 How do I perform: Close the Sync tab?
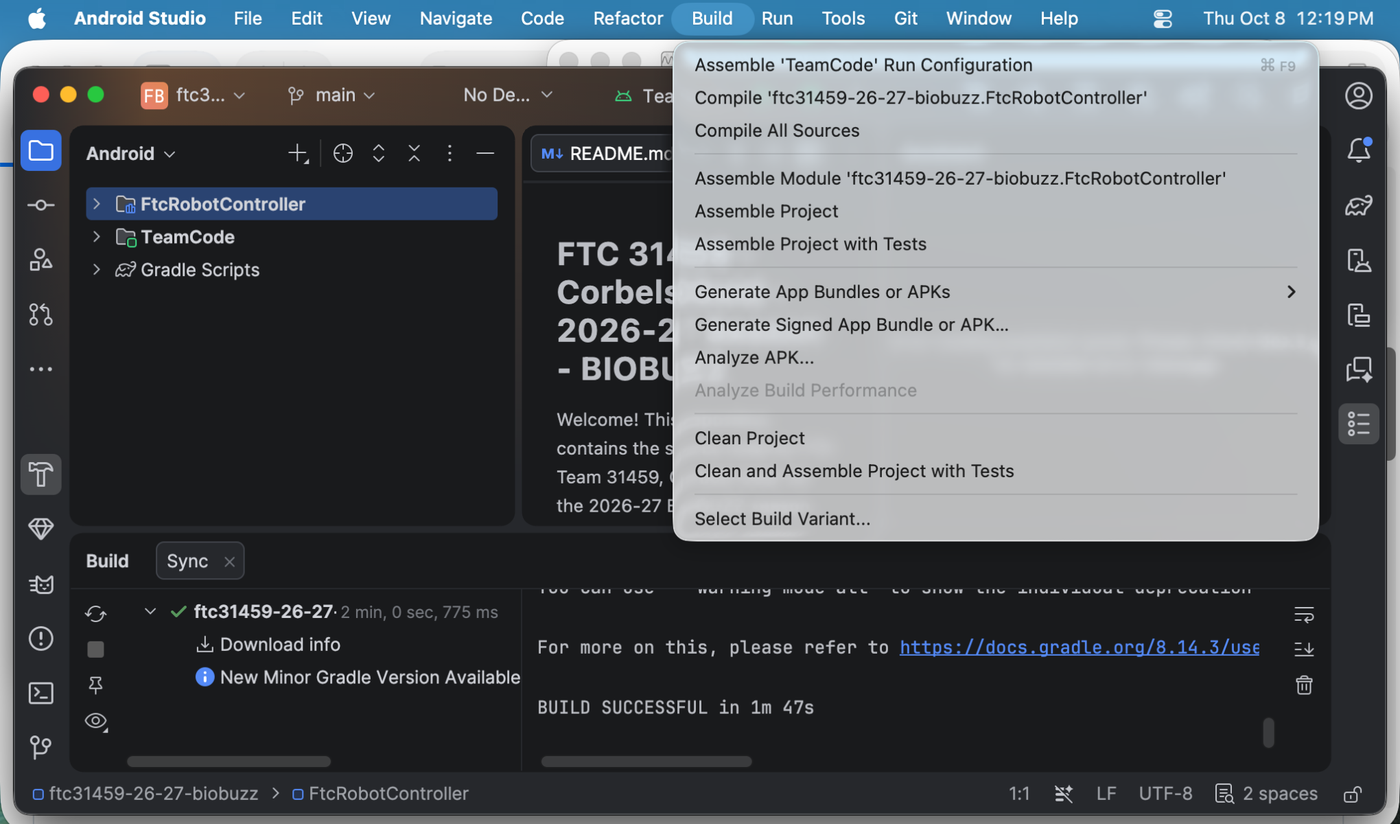pos(229,562)
